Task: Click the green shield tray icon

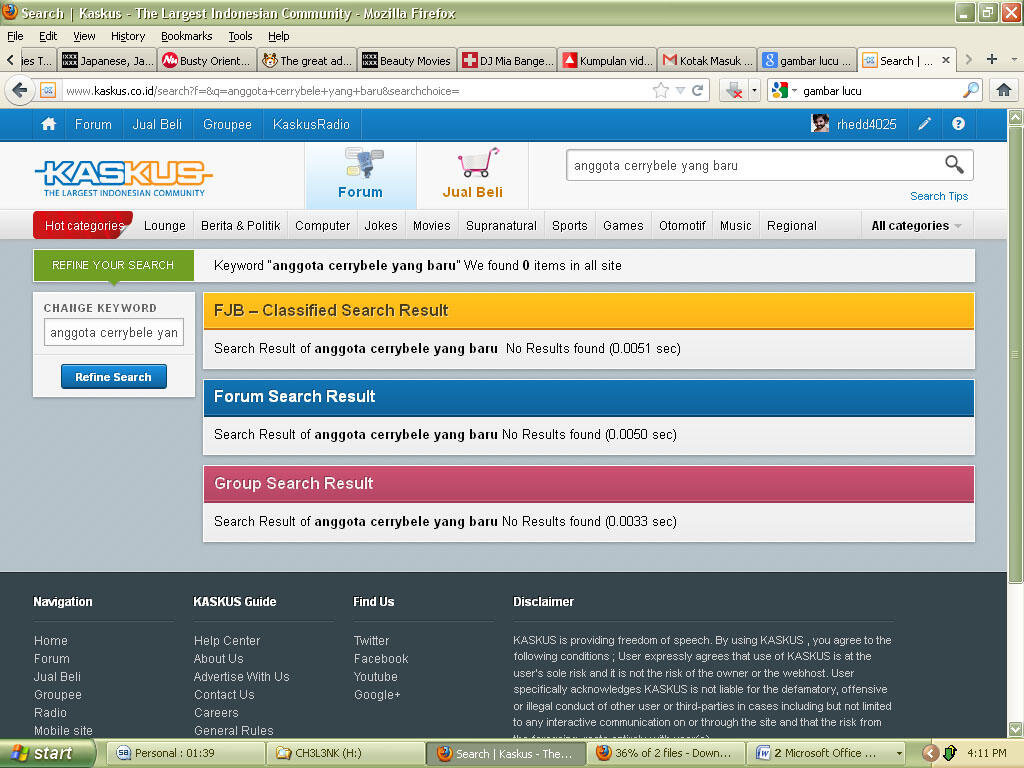Action: (950, 754)
